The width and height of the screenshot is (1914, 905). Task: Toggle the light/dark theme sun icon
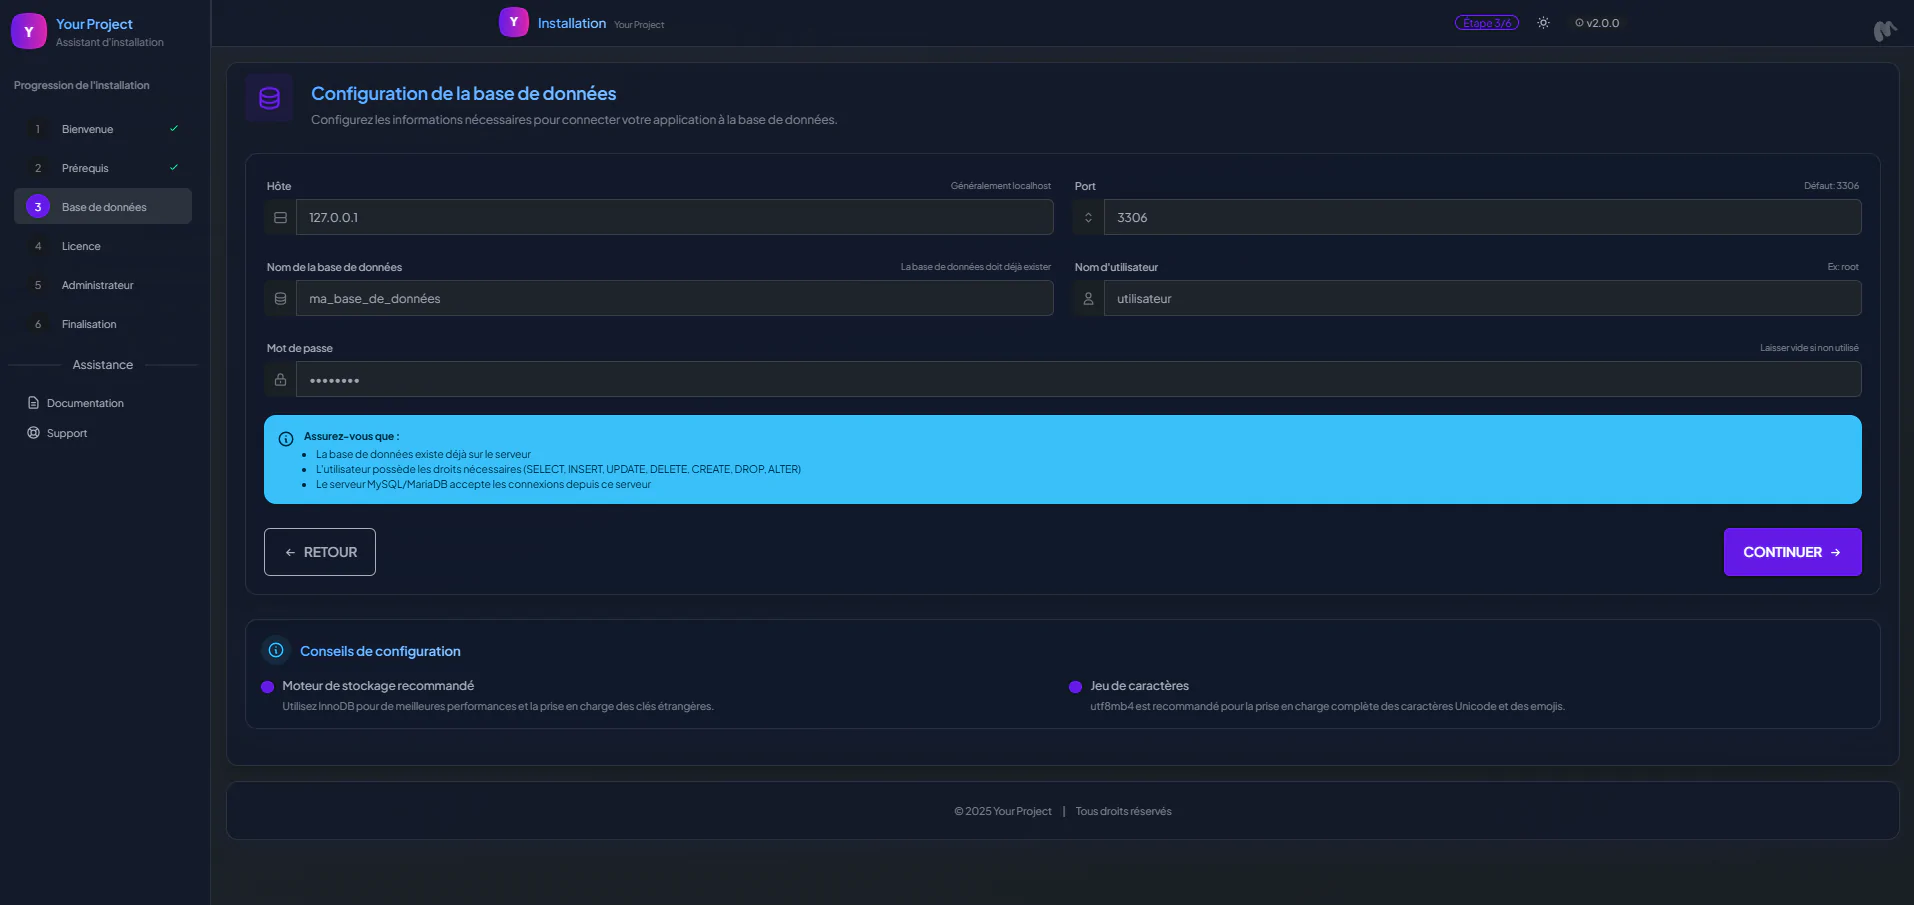[1543, 23]
